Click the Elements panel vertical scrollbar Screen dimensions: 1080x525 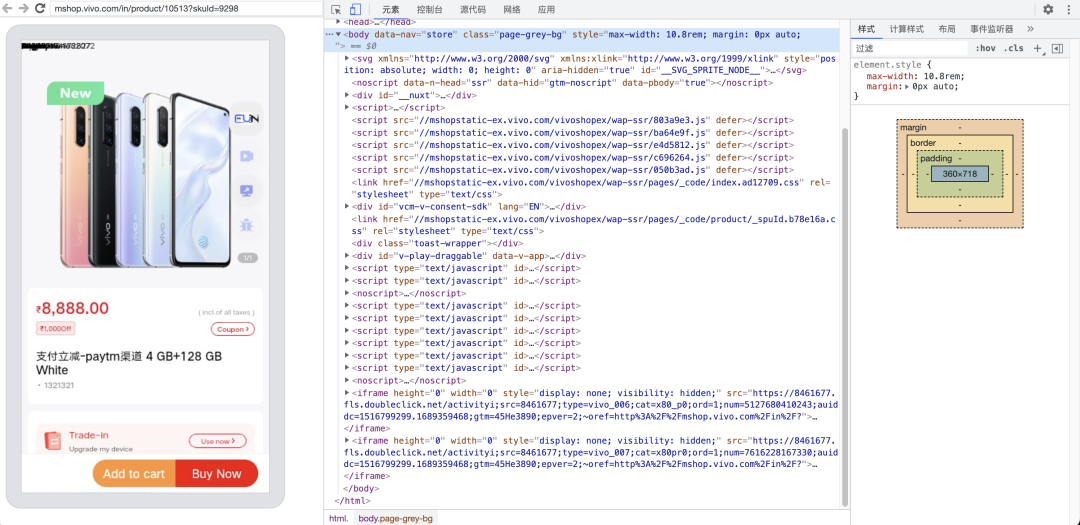pos(845,317)
